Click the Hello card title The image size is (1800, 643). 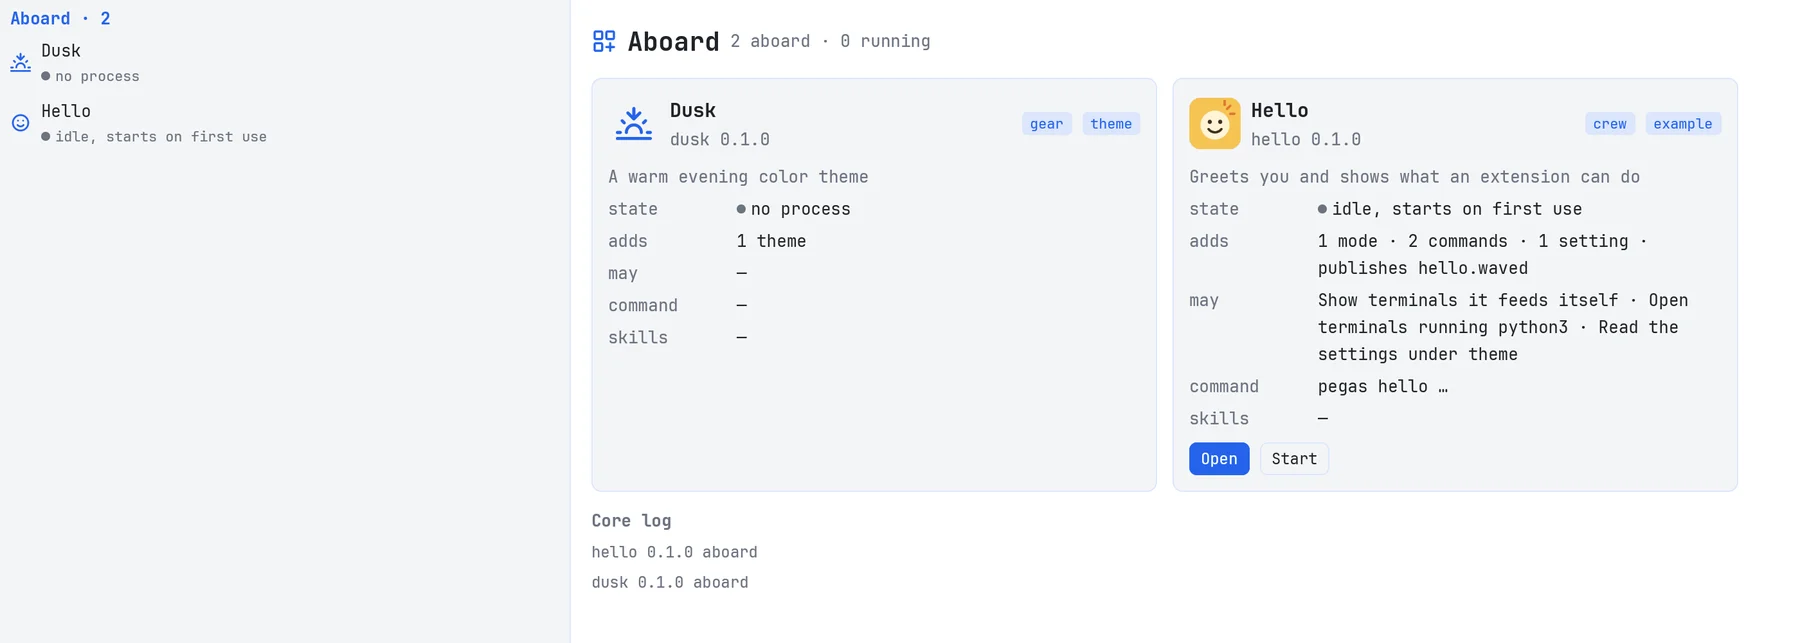click(1279, 110)
